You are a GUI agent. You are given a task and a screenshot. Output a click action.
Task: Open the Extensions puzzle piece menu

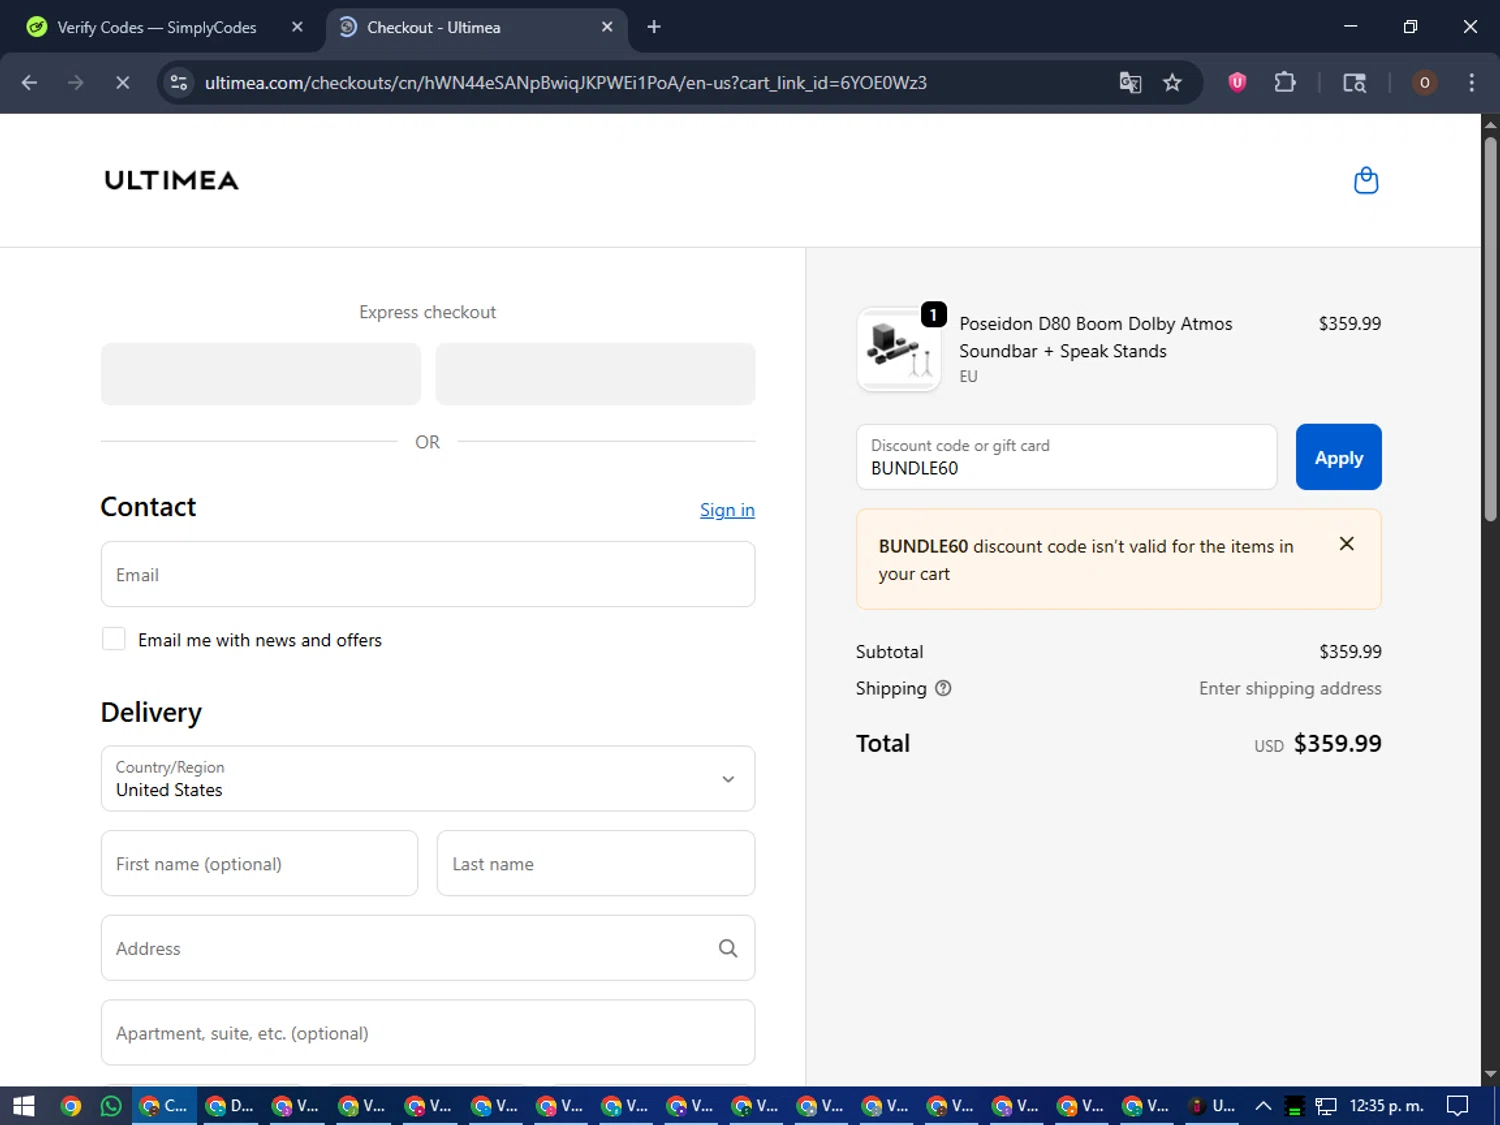pyautogui.click(x=1285, y=83)
